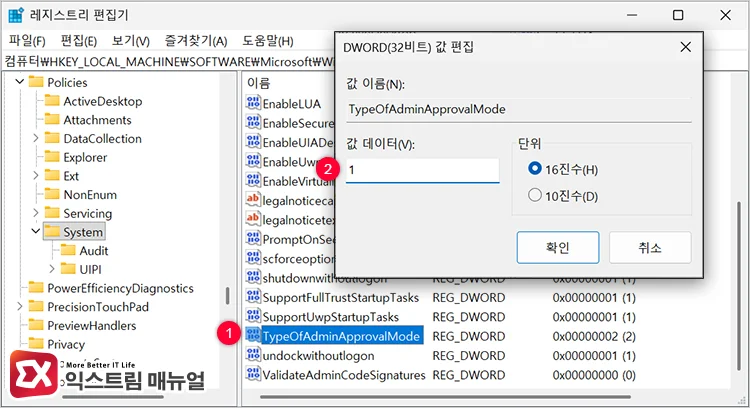Open the 보기(V) menu
The height and width of the screenshot is (408, 750).
131,41
